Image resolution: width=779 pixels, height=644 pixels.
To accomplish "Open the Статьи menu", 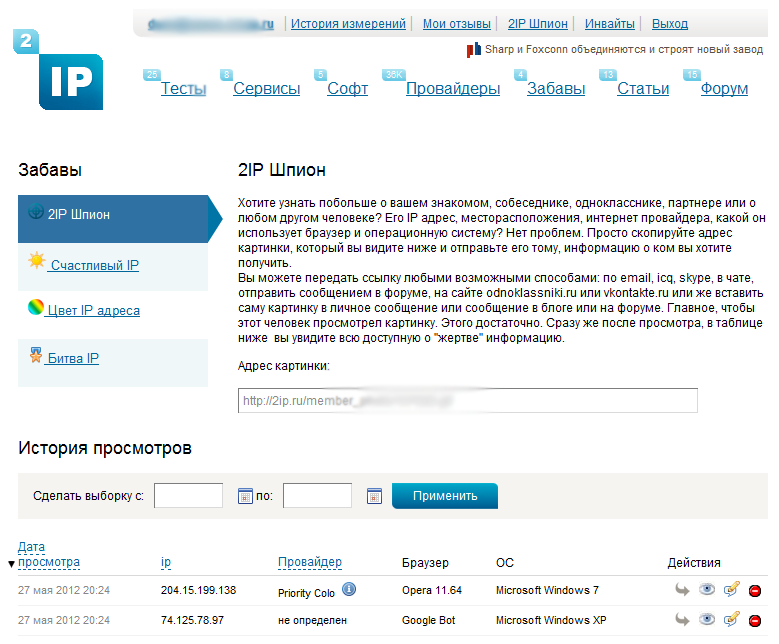I will [x=643, y=88].
